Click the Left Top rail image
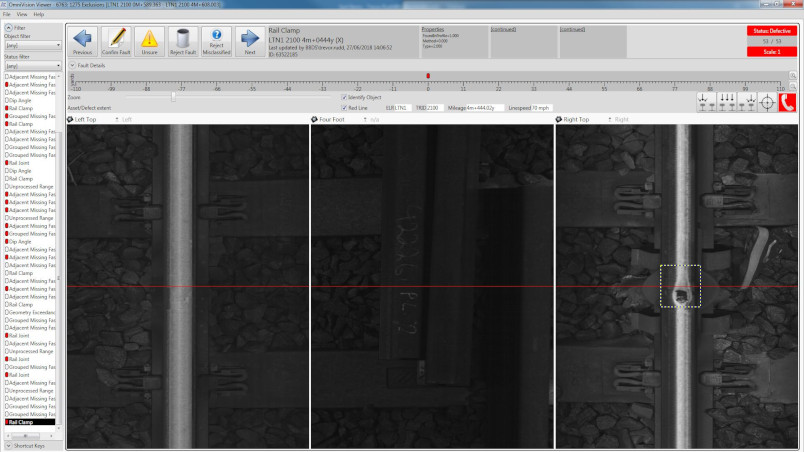 [188, 286]
